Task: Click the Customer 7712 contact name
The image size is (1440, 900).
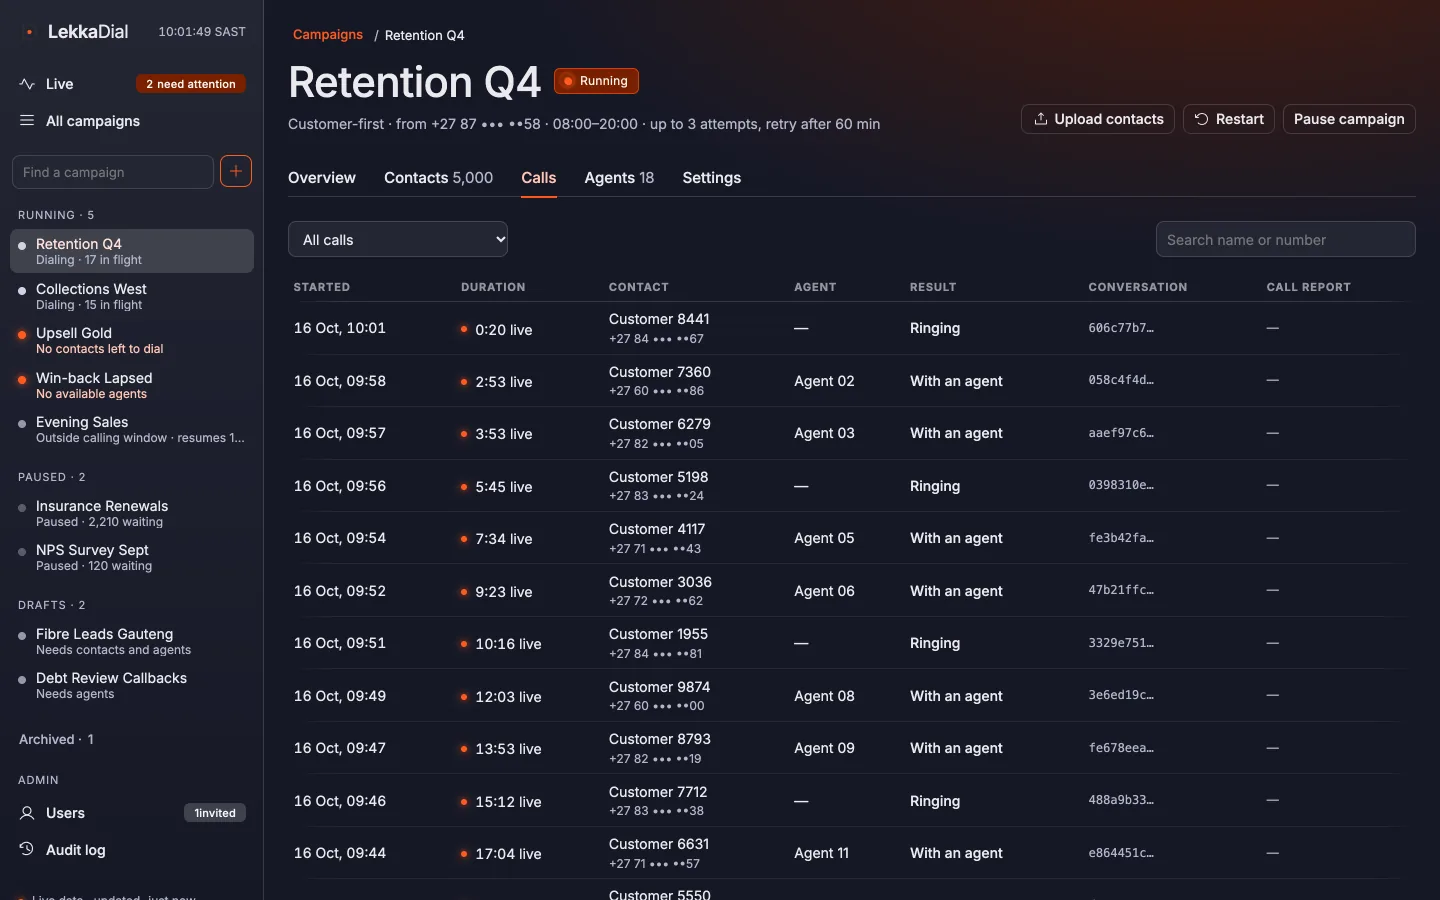Action: [x=658, y=792]
